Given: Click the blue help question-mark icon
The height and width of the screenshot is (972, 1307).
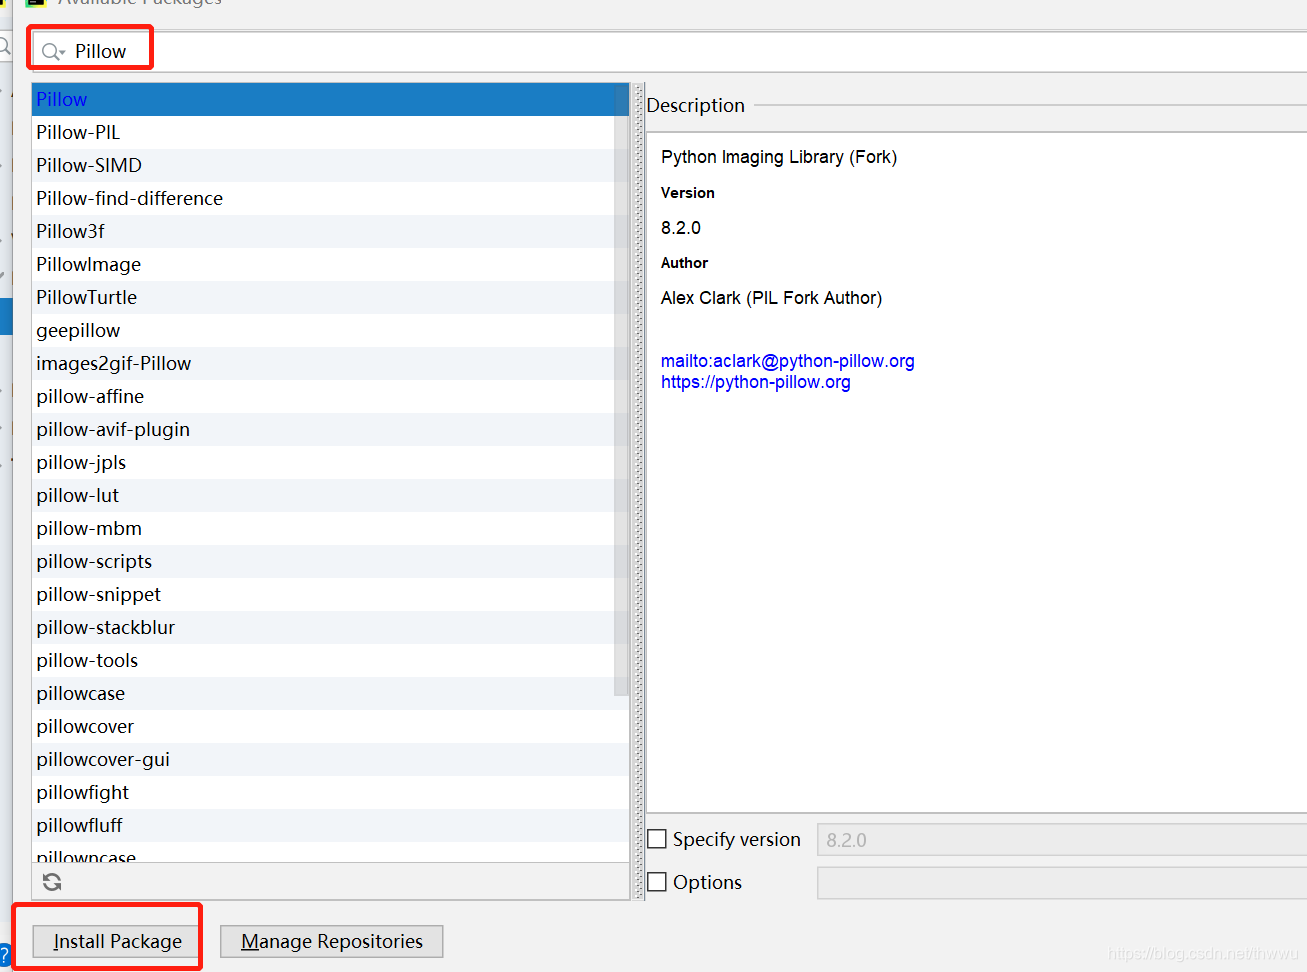Looking at the screenshot, I should pyautogui.click(x=5, y=955).
